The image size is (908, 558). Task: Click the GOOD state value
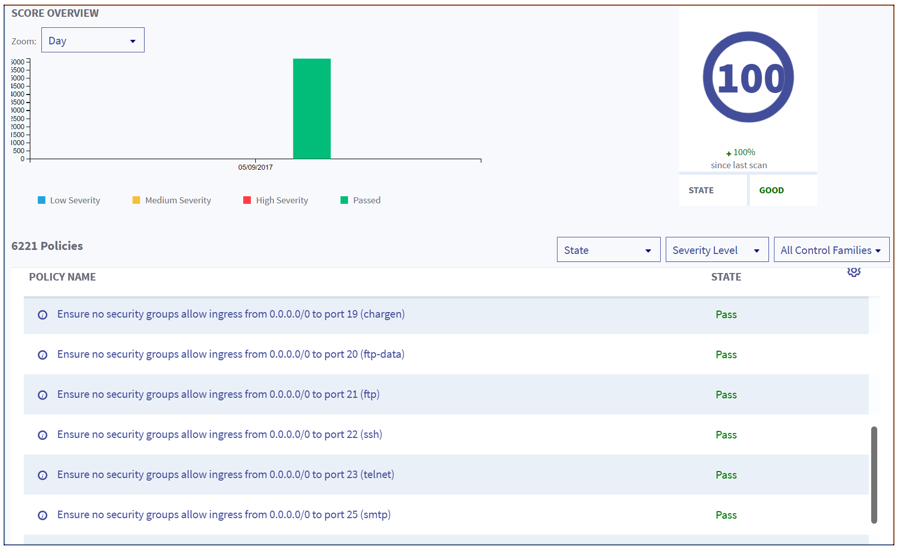click(x=771, y=190)
